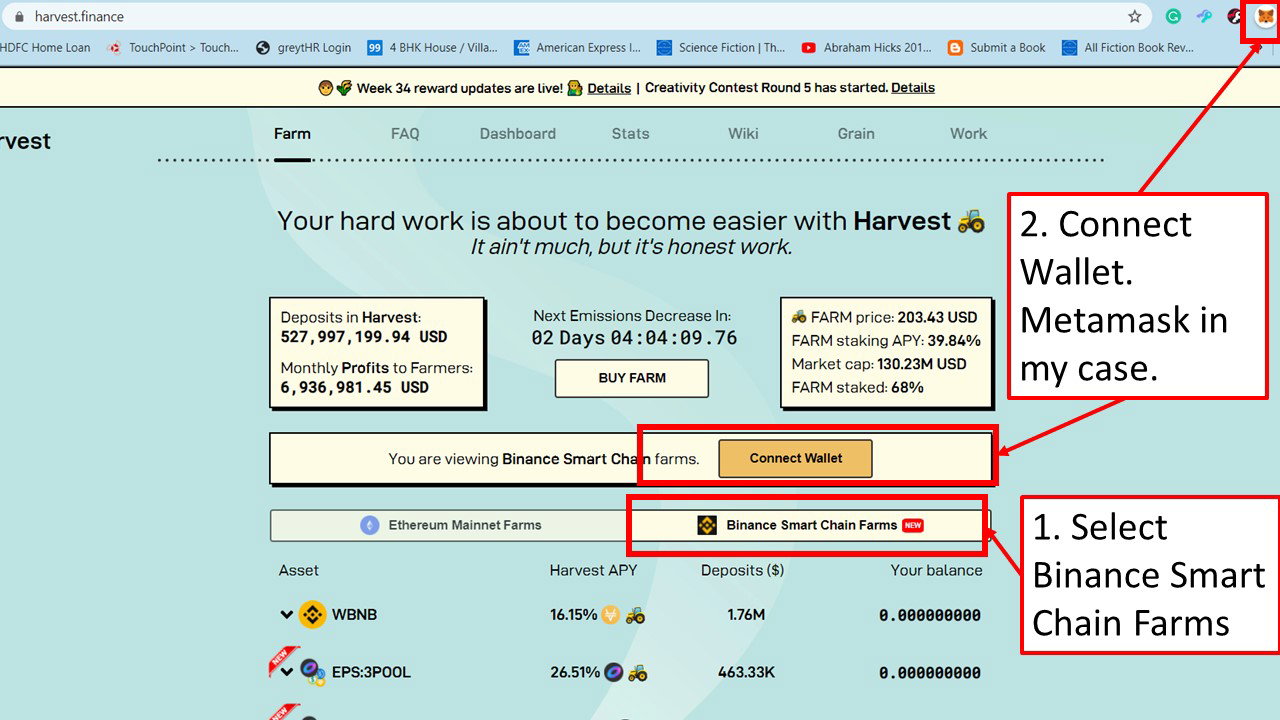Go to the Farm nav tab
Screen dimensions: 1280x720
(x=292, y=134)
